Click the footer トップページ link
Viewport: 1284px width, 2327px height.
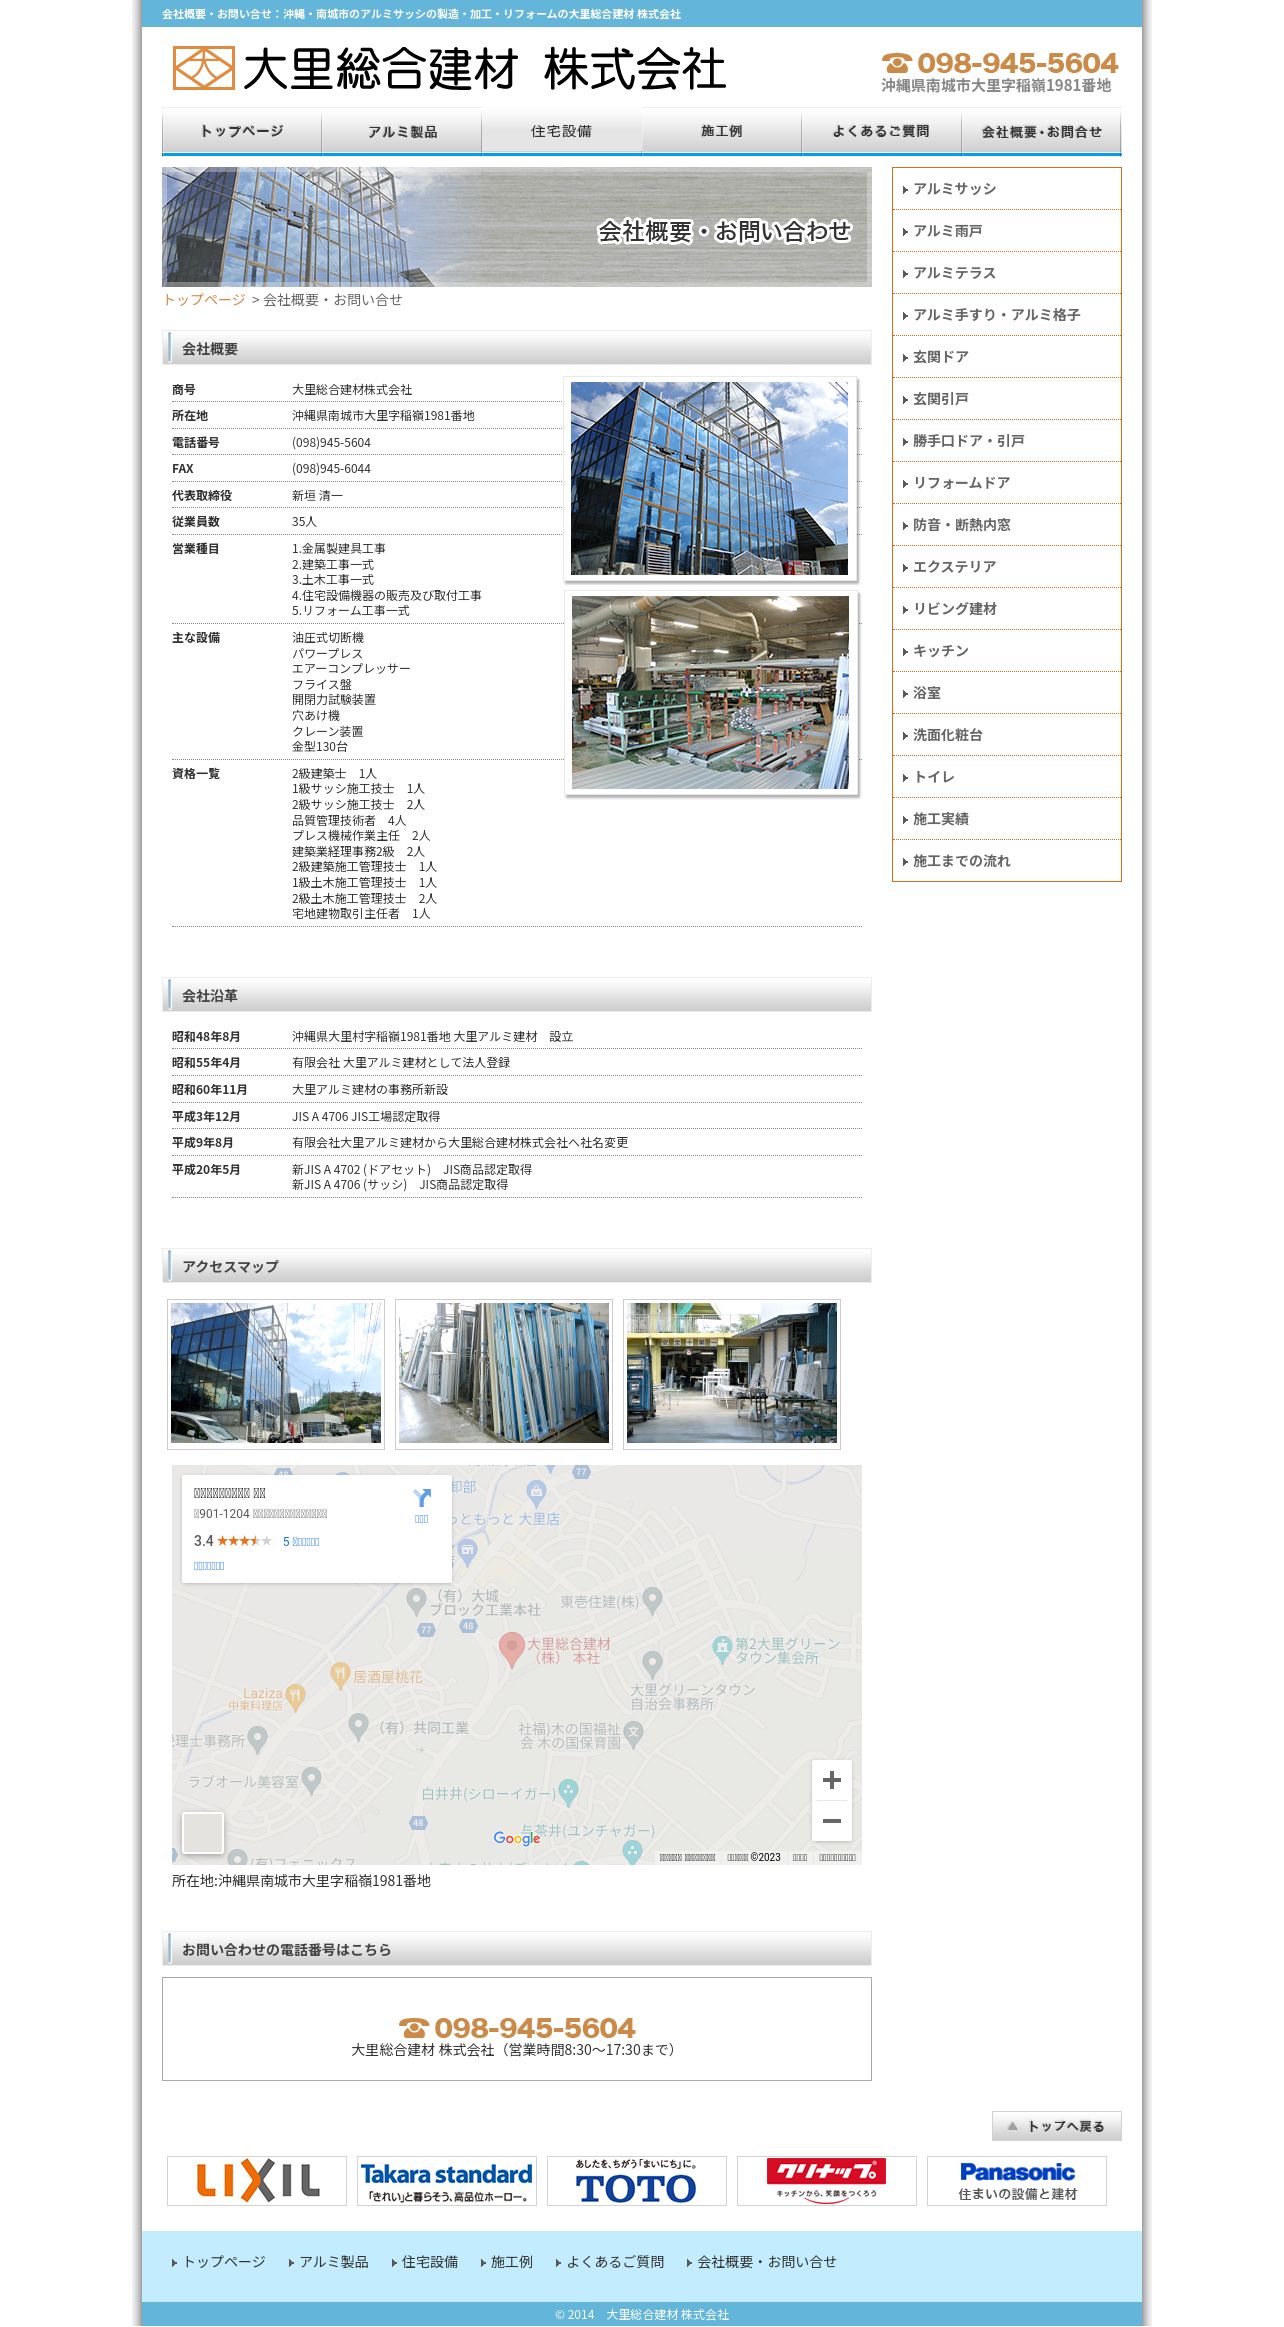[219, 2262]
